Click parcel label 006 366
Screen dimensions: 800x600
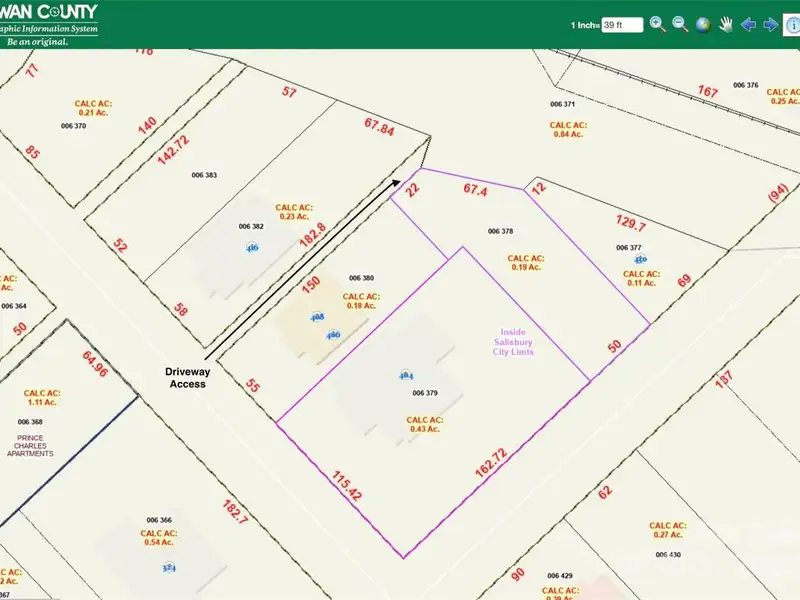pyautogui.click(x=159, y=520)
